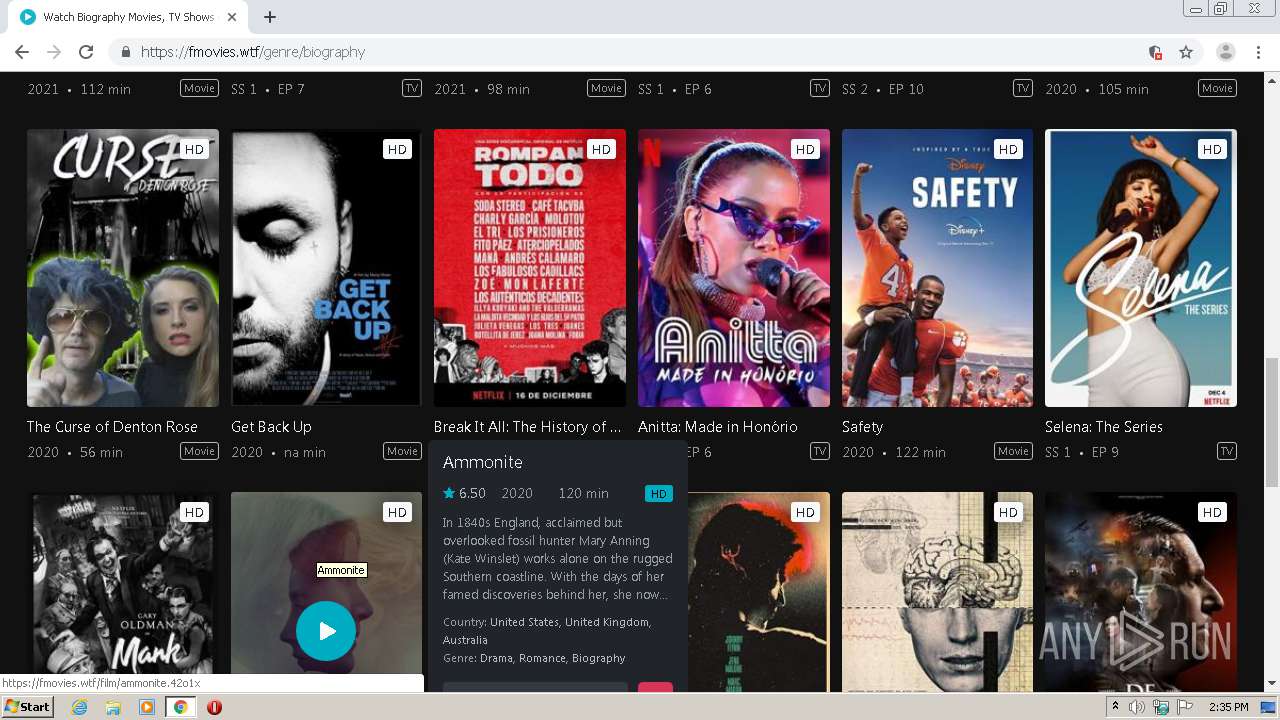Click the scrollbar up arrow
Screen dimensions: 1280x720
(x=1271, y=80)
